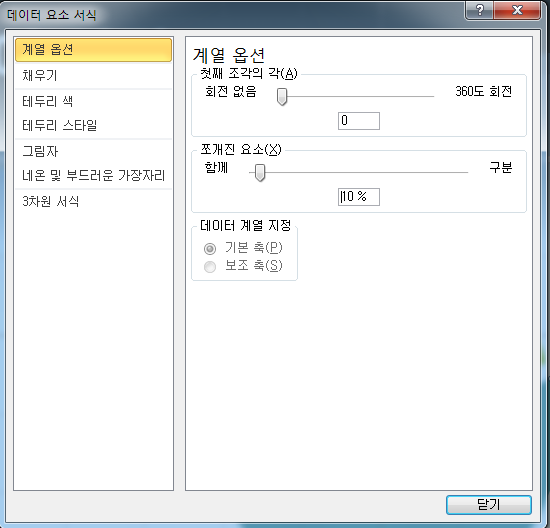Select the 3차원 서식 category
Viewport: 550px width, 528px height.
(93, 201)
